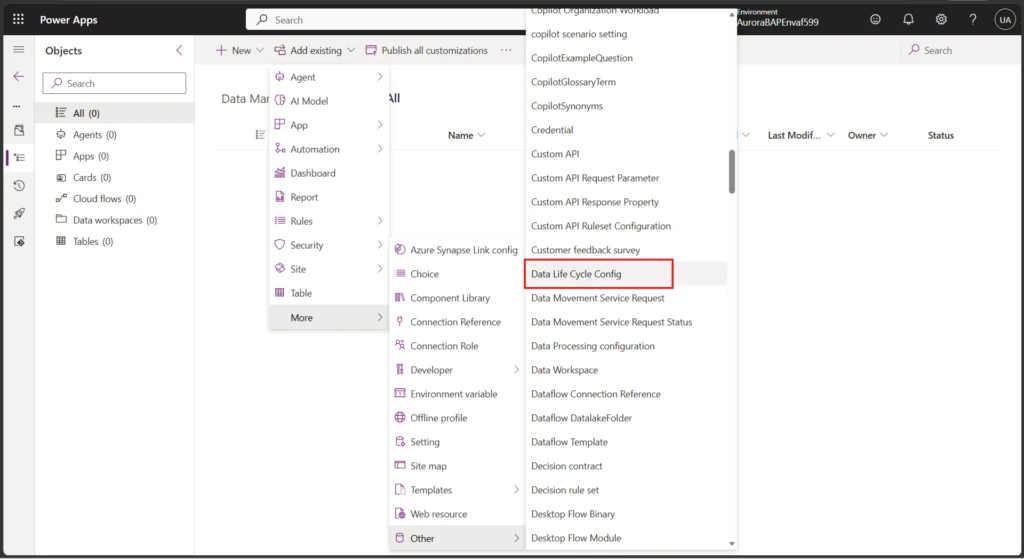Open the Add existing dropdown
This screenshot has width=1024, height=559.
tap(315, 50)
